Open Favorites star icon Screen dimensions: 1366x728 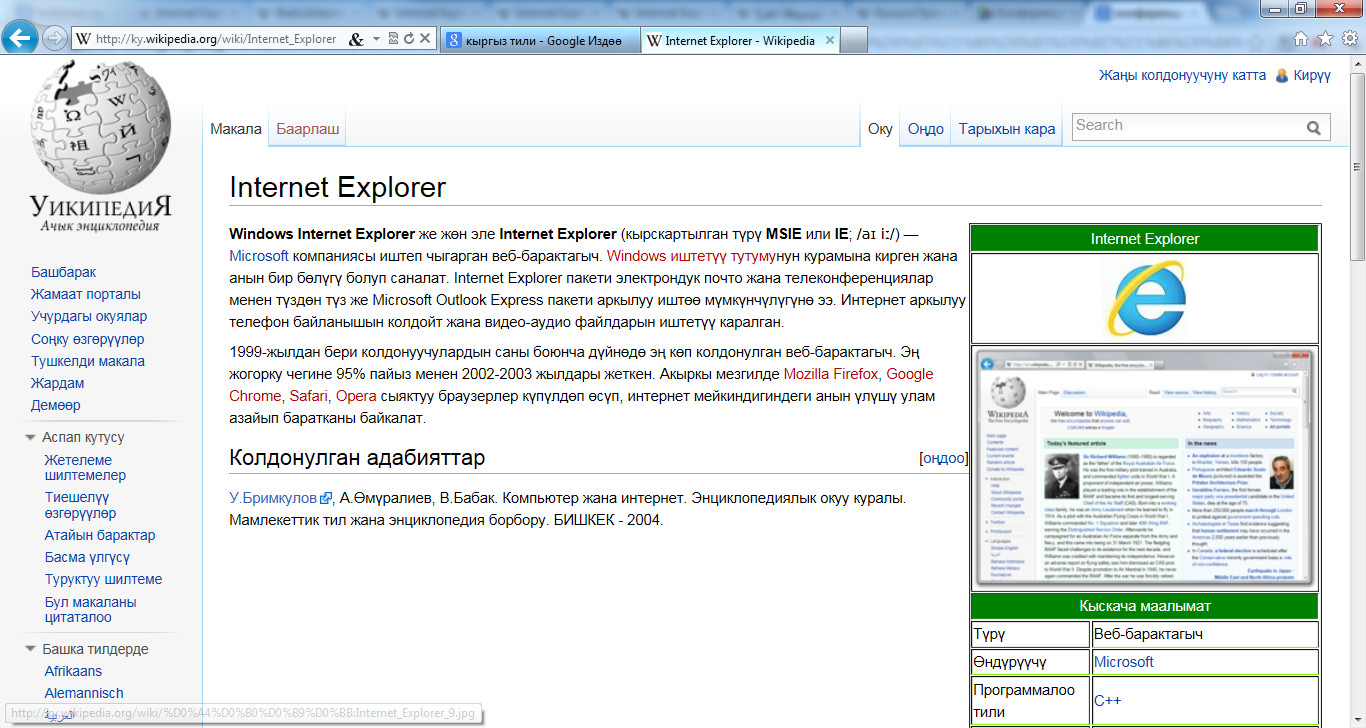(1325, 39)
